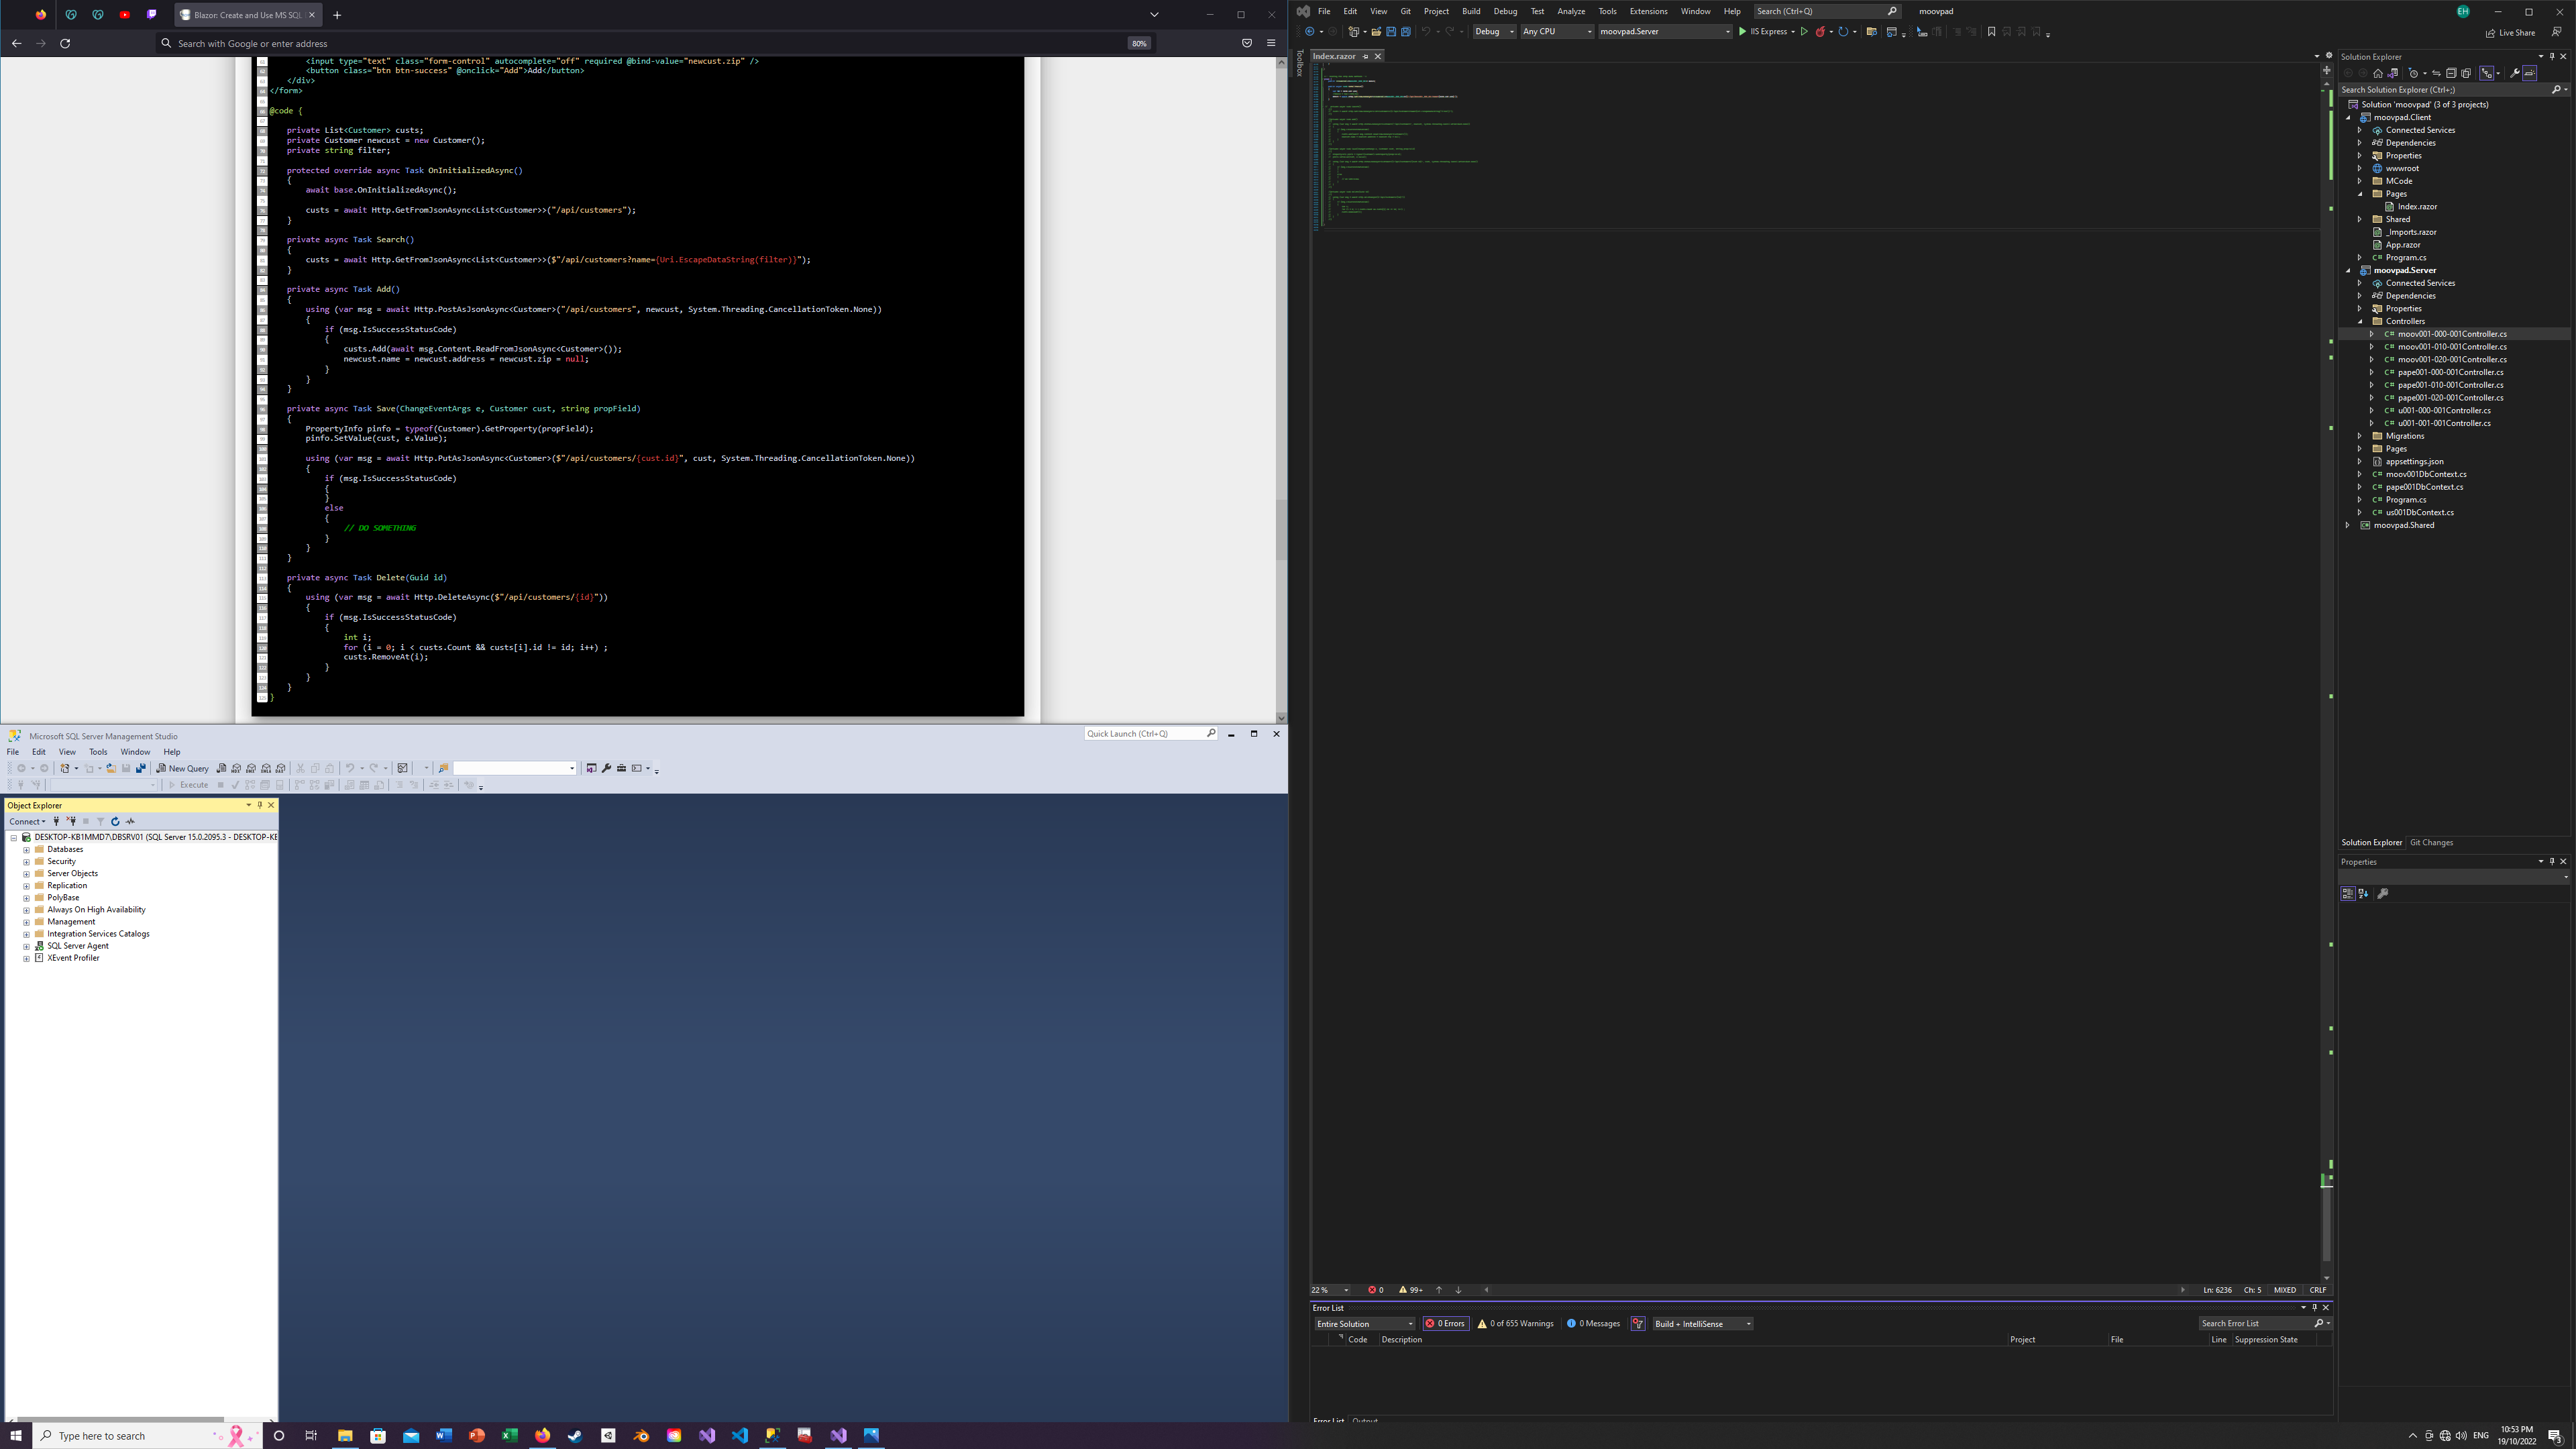Click Hot Reload flame icon
Screen dimensions: 2576x1449
point(1821,32)
